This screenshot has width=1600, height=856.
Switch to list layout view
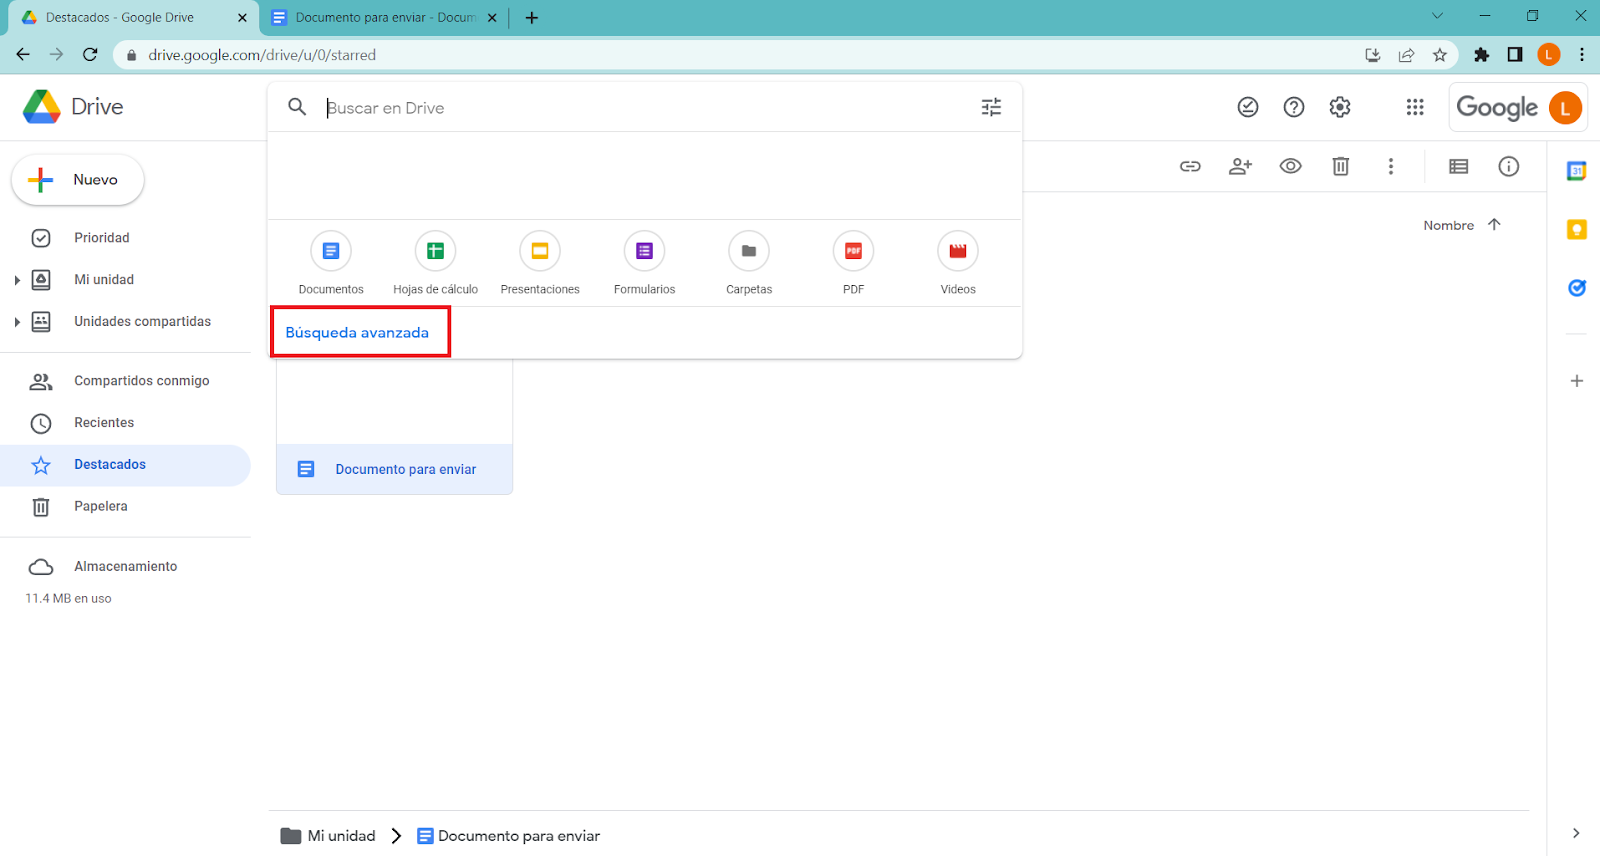point(1459,166)
